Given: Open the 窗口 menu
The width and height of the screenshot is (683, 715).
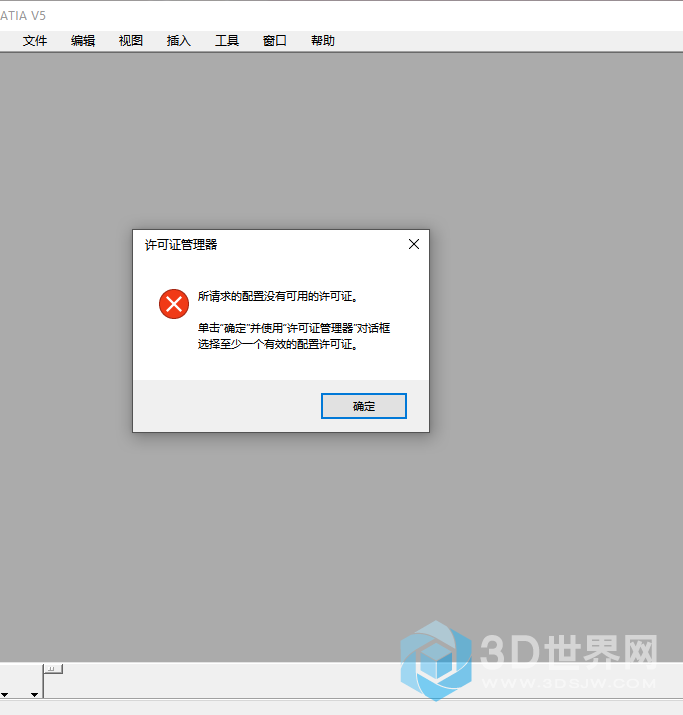Looking at the screenshot, I should pos(275,41).
